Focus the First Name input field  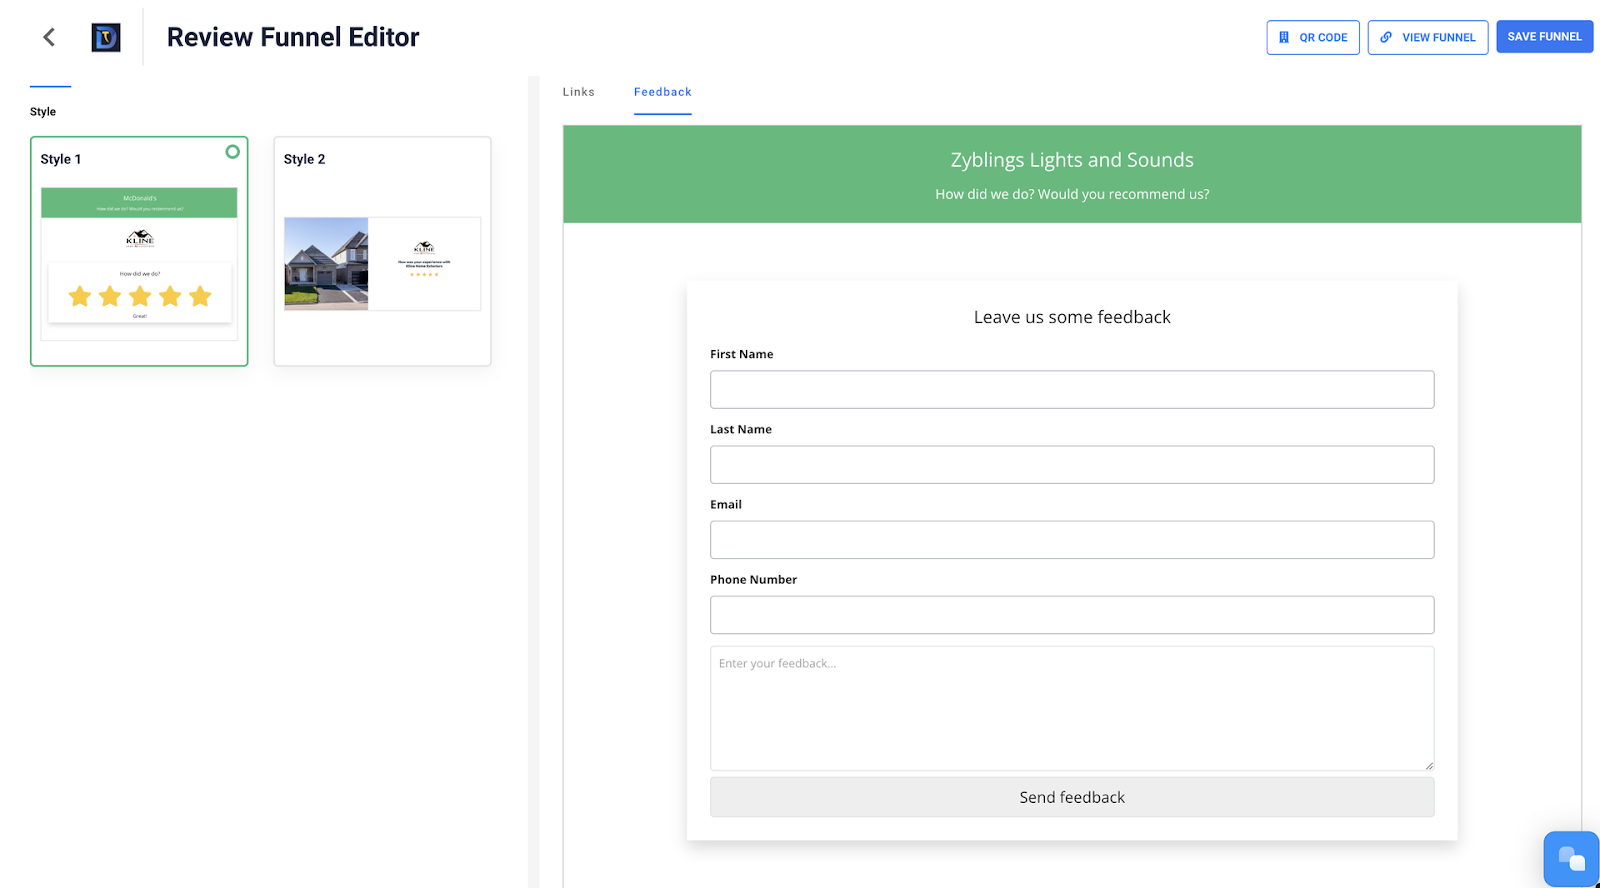tap(1072, 390)
